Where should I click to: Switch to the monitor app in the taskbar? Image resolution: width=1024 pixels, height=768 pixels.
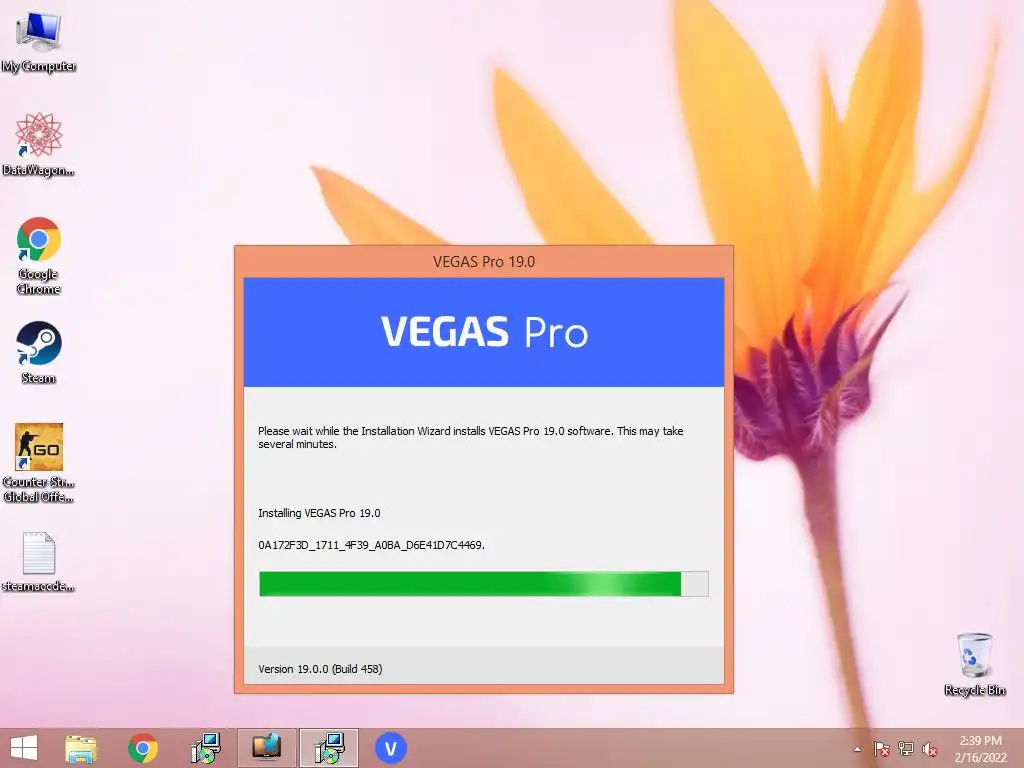coord(266,748)
